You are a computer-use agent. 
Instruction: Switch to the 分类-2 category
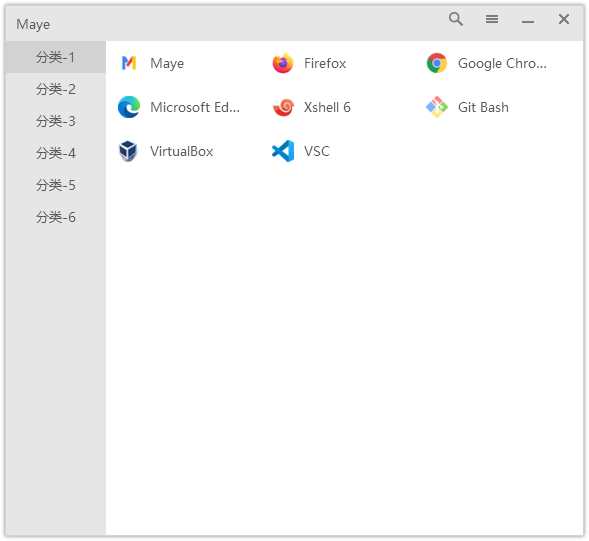coord(56,89)
